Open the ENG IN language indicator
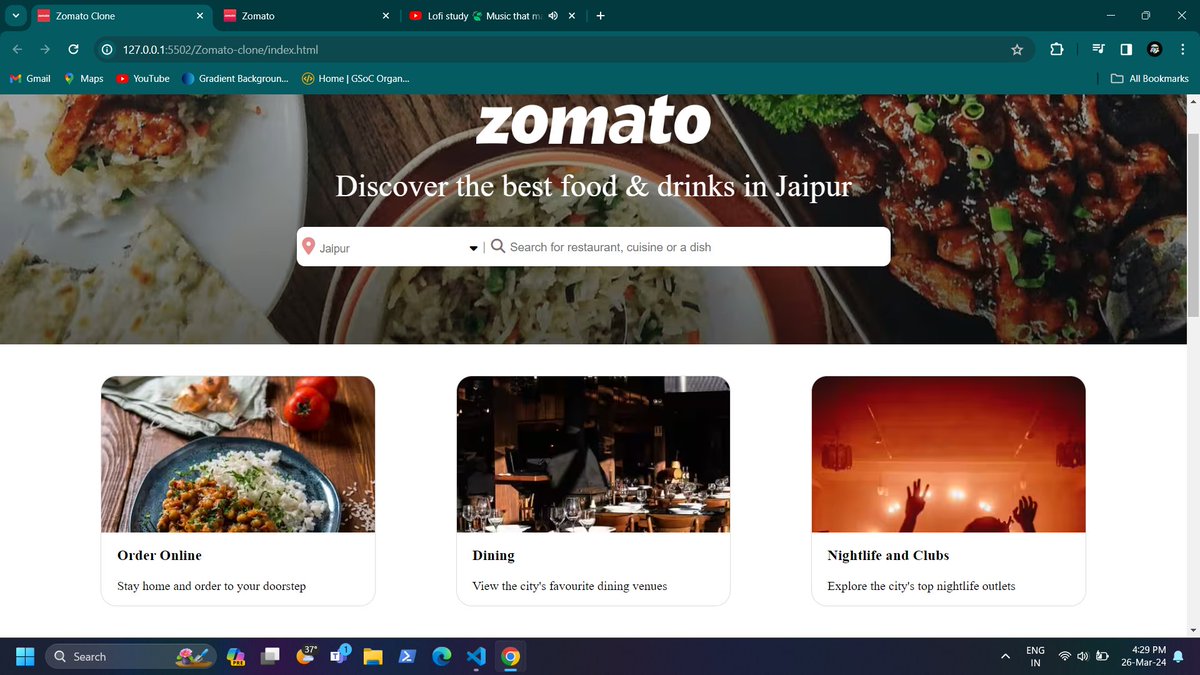The width and height of the screenshot is (1200, 675). [x=1036, y=656]
